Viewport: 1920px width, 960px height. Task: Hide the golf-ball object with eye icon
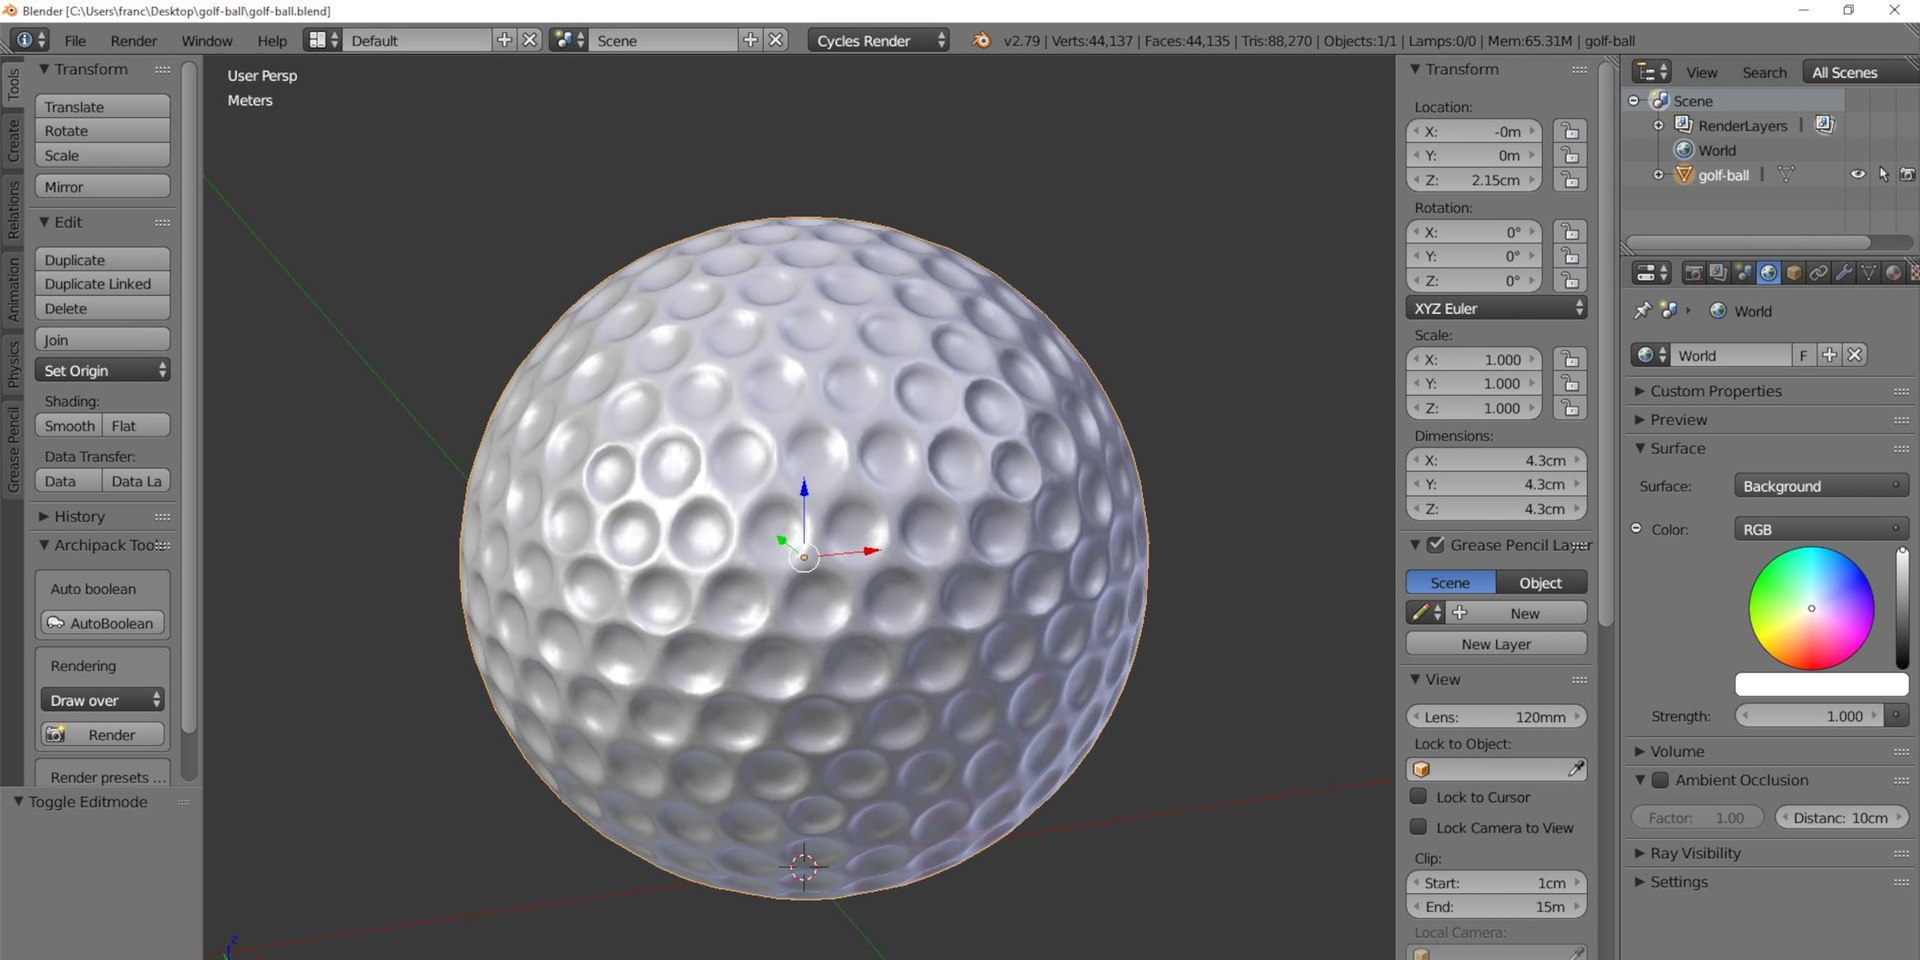click(1857, 174)
